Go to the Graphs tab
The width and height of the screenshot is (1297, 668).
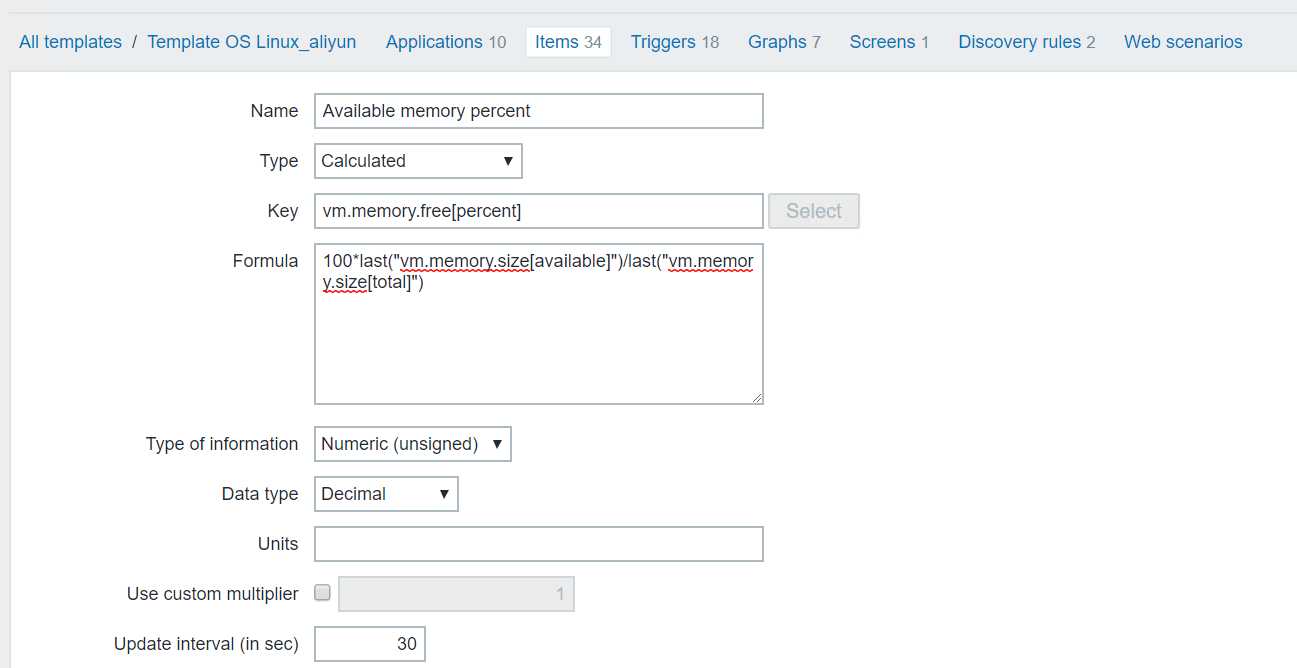784,42
